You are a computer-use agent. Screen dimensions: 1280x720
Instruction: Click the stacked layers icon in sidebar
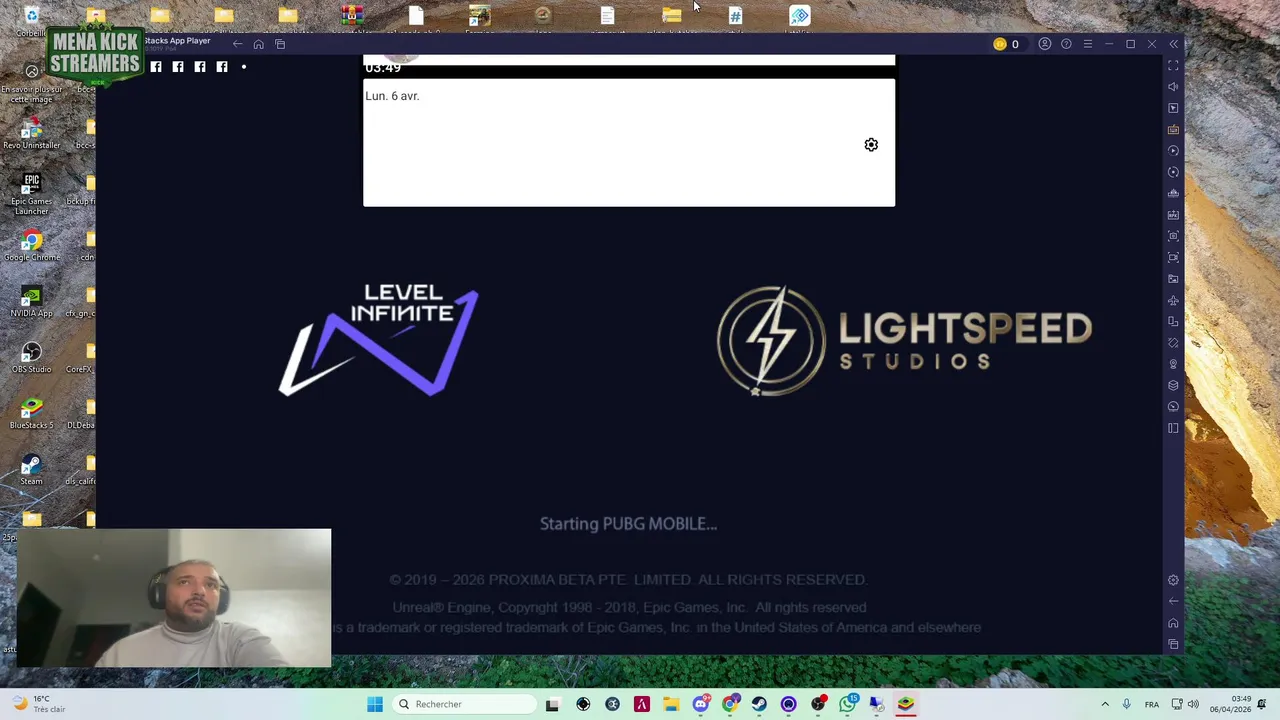[1173, 385]
